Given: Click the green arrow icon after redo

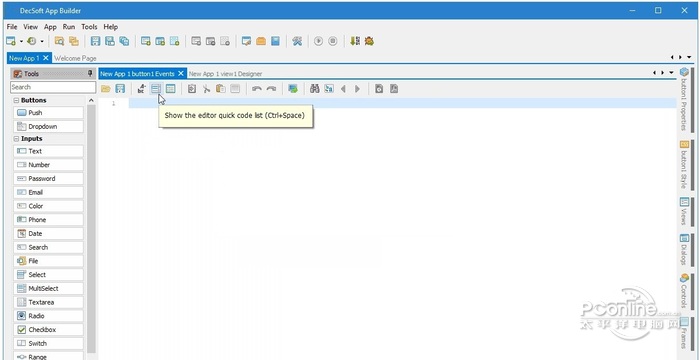Looking at the screenshot, I should click(x=293, y=89).
